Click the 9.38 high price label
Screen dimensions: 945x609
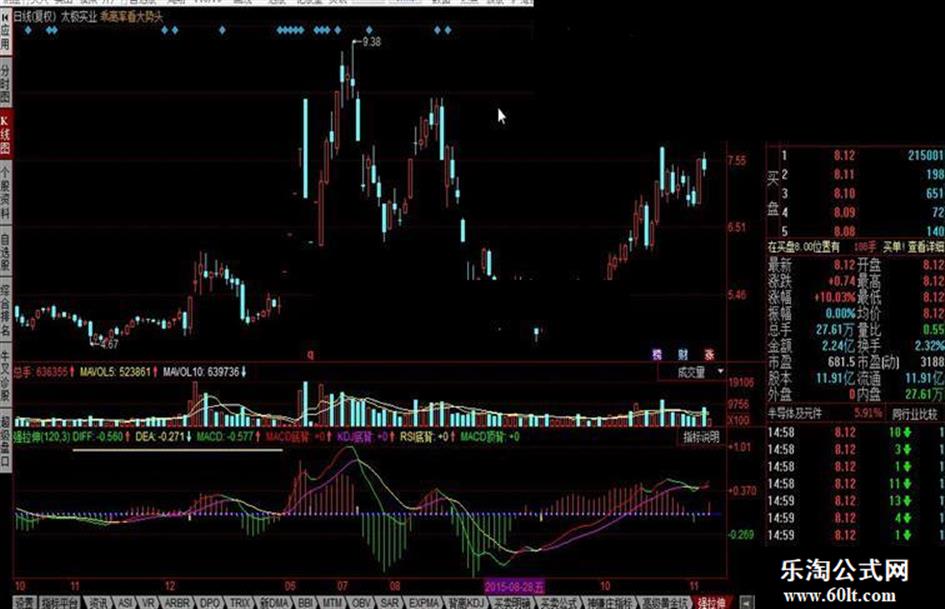(x=372, y=42)
